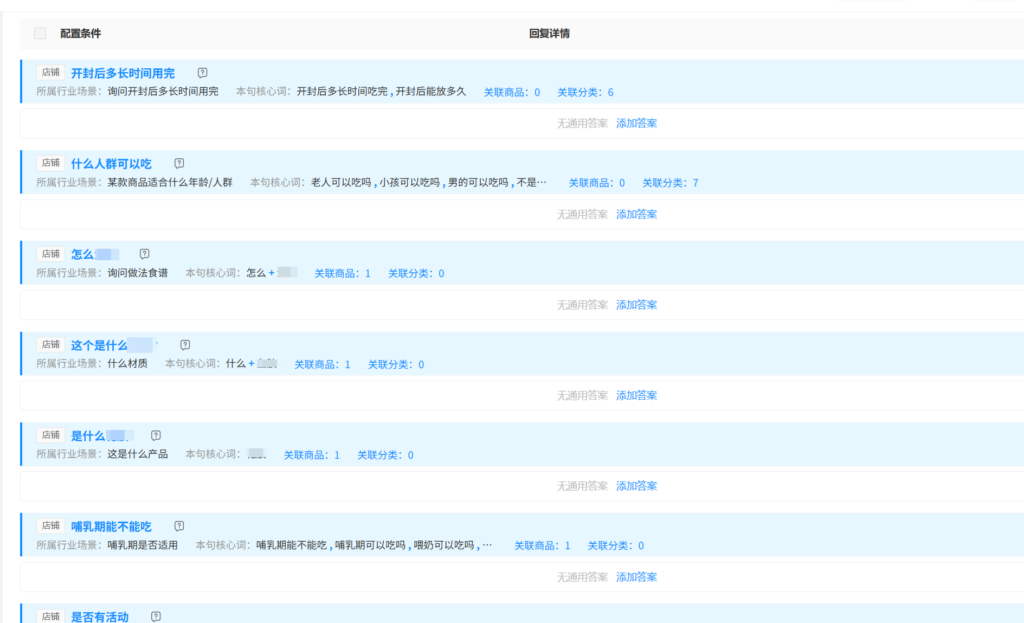
Task: Click help icon next to 是否有活动
Action: point(155,617)
